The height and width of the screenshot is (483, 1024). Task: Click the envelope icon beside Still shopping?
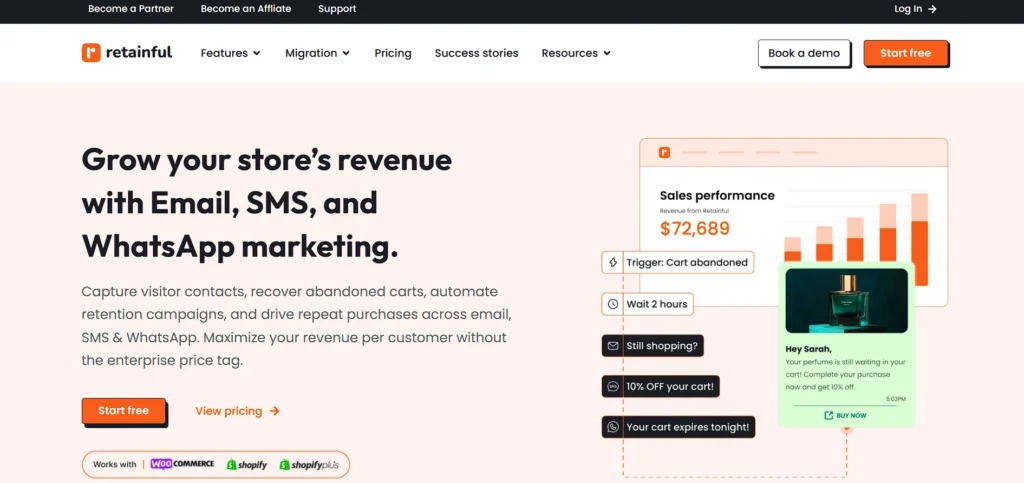(613, 346)
